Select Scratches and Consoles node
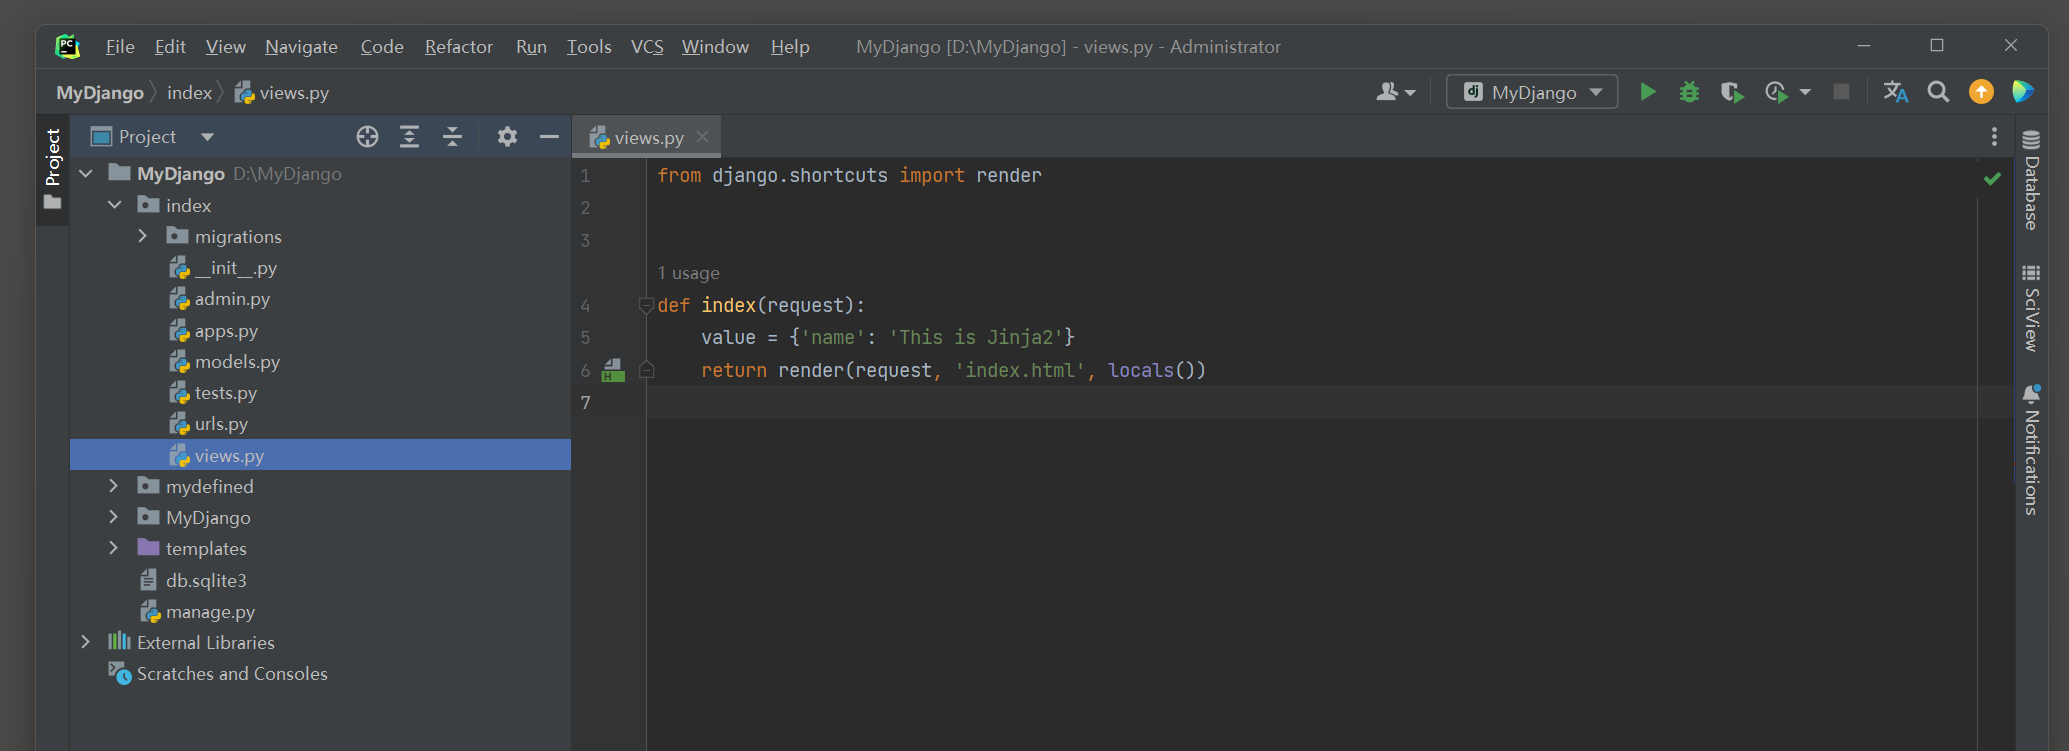 coord(232,673)
